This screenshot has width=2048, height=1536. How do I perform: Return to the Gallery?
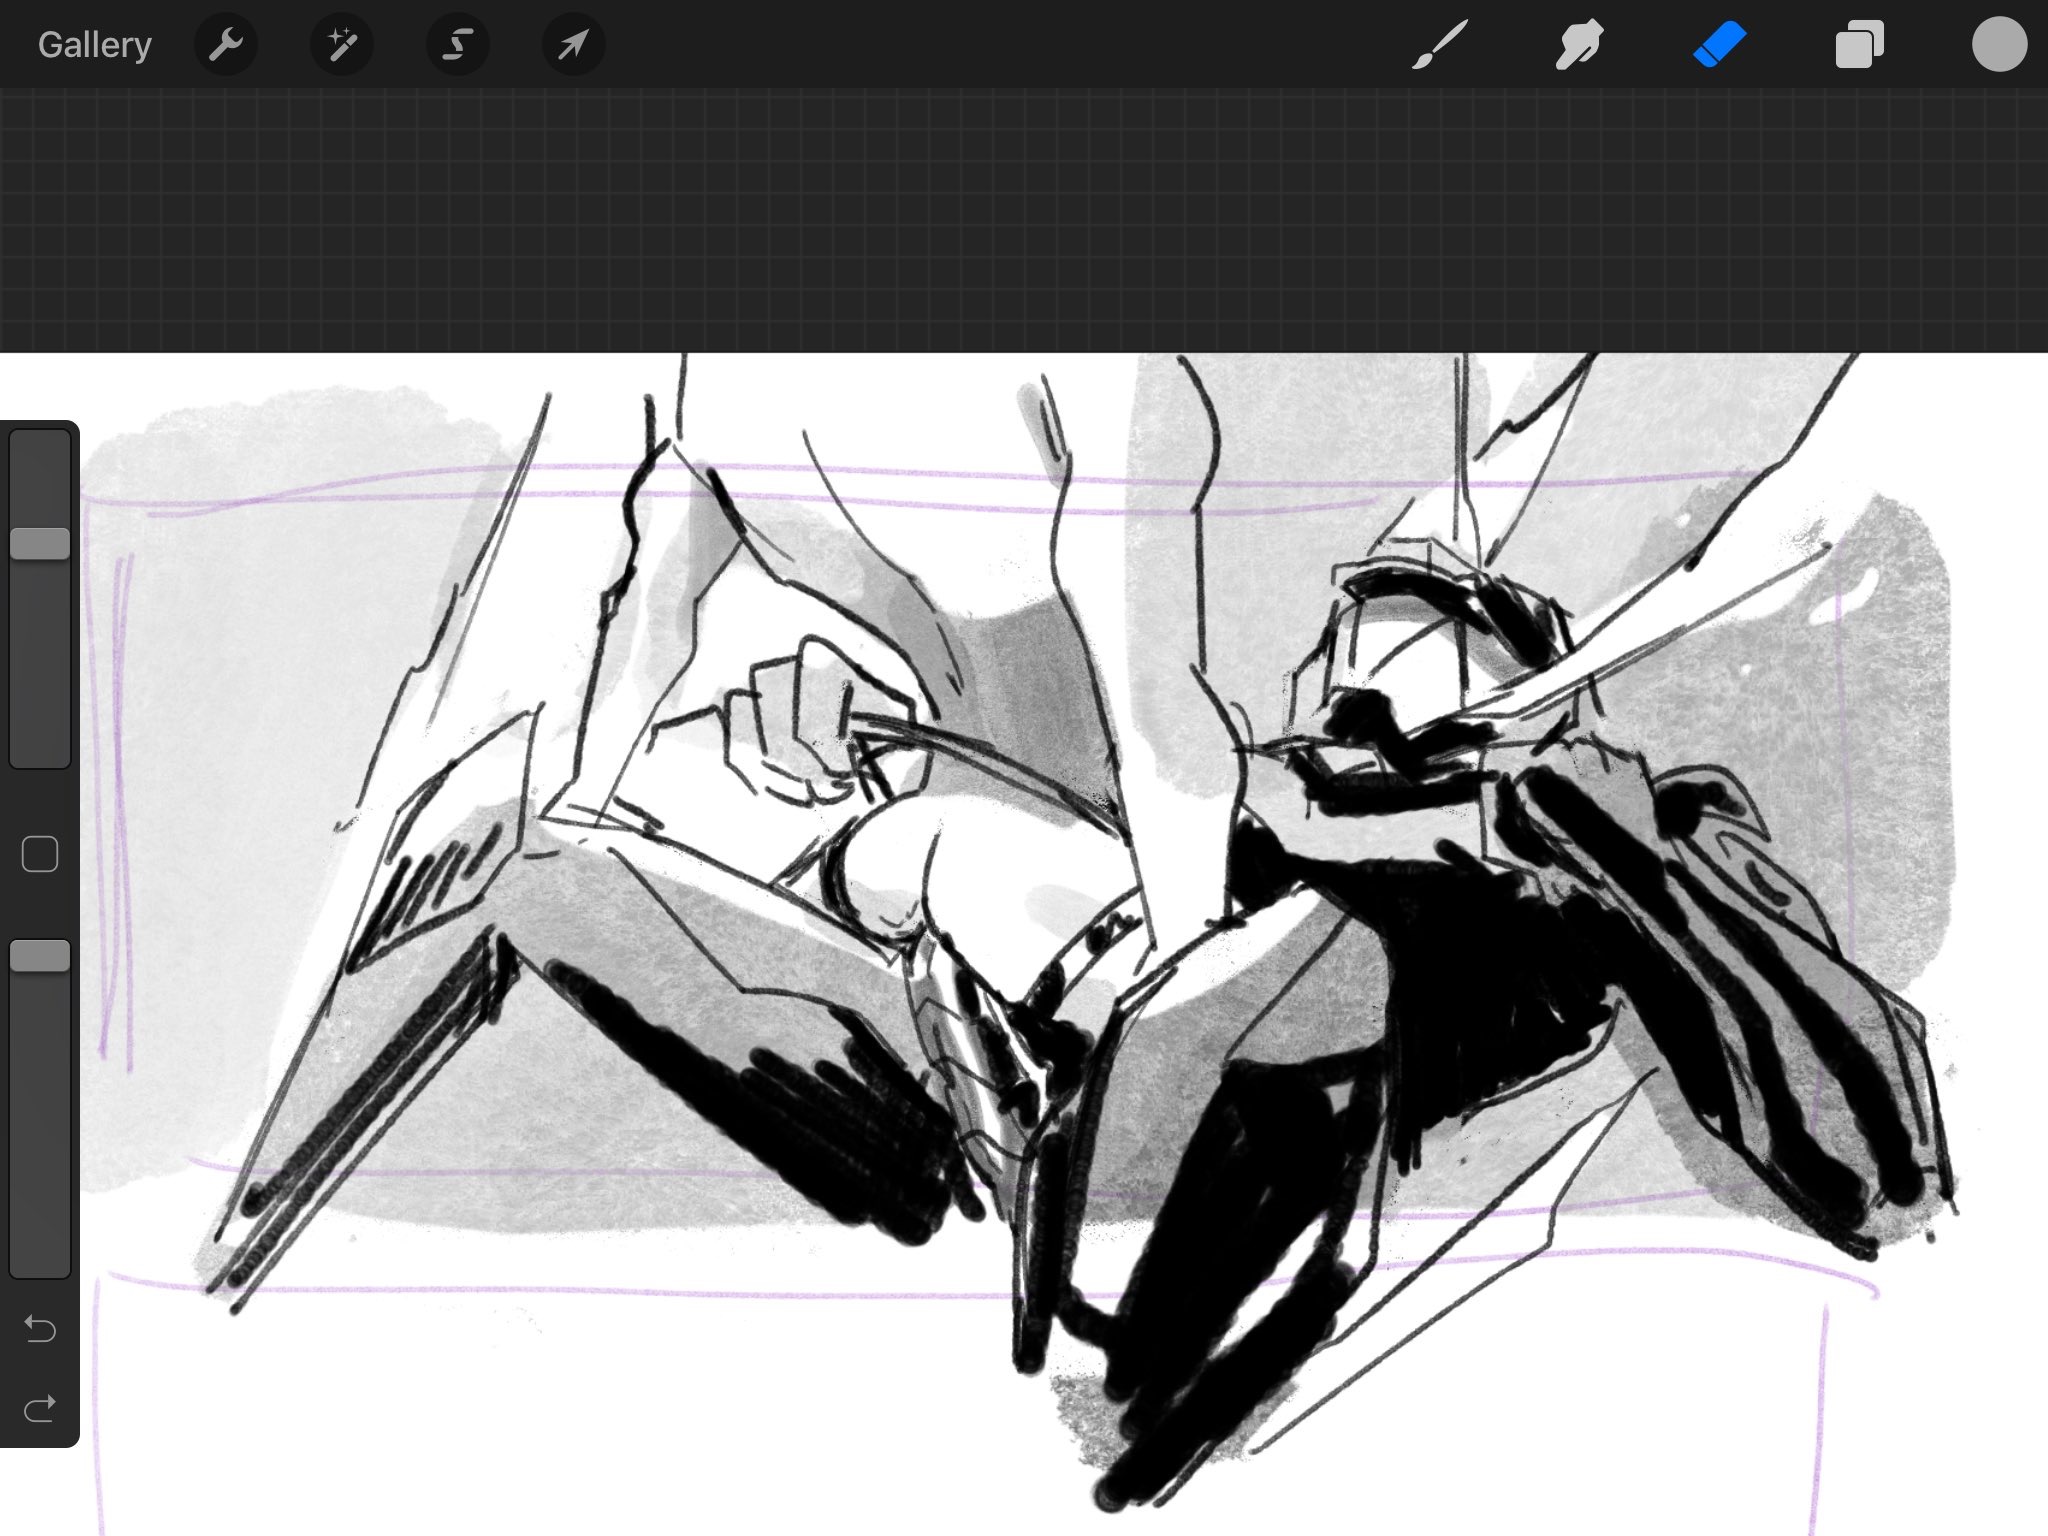[x=94, y=45]
